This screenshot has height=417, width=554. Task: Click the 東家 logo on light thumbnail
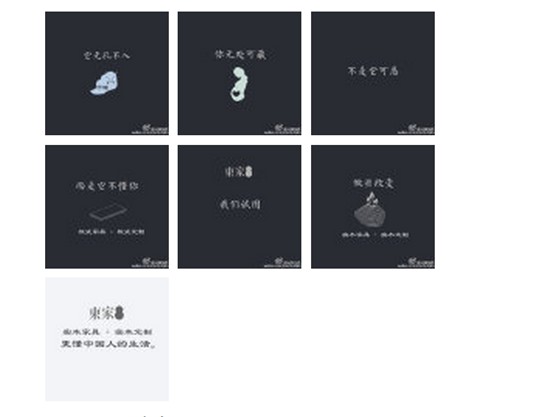coord(106,313)
